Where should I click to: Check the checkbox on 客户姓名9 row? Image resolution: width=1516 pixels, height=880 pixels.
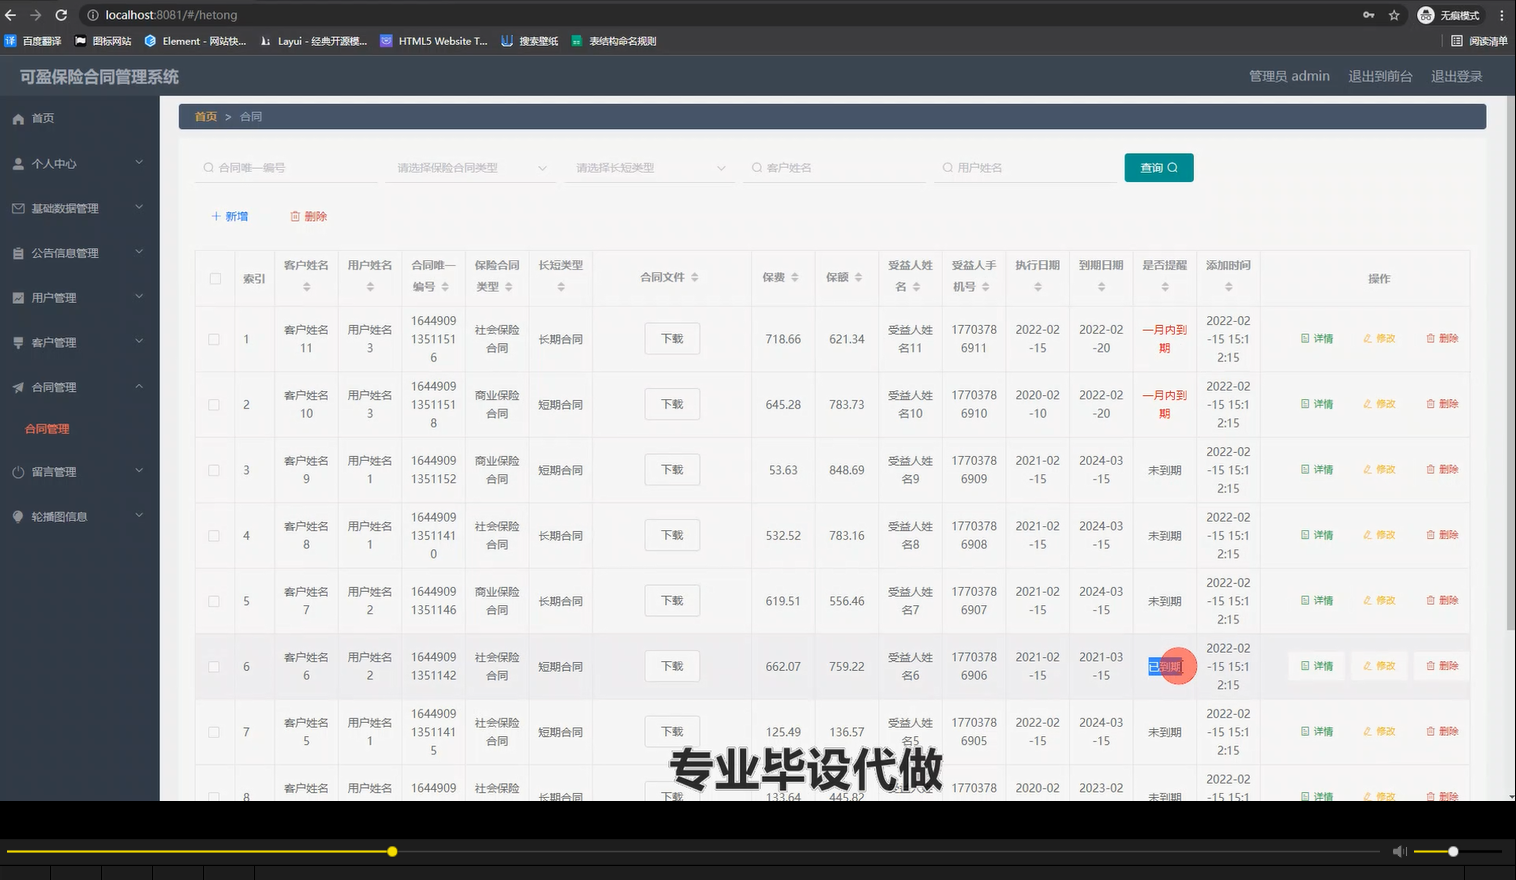(214, 469)
